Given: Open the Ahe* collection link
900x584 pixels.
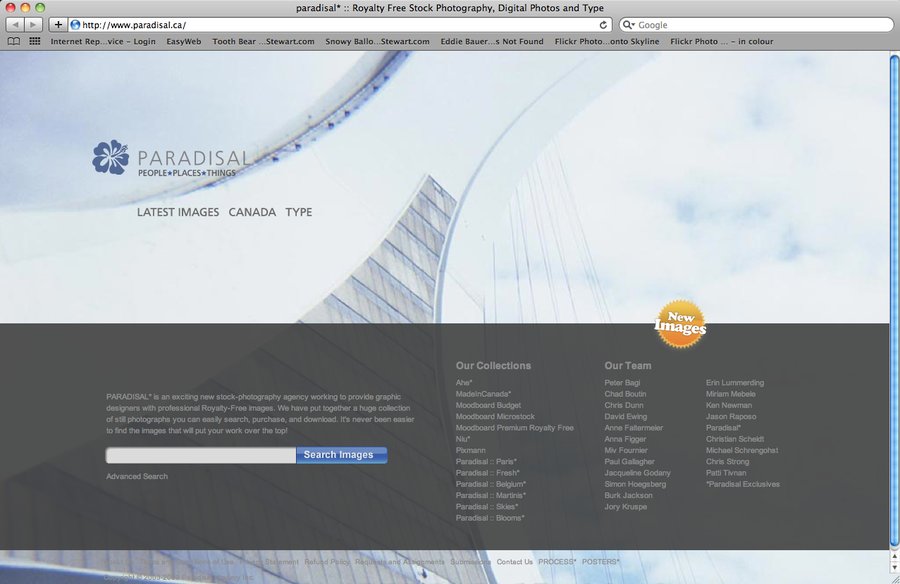Looking at the screenshot, I should click(x=464, y=382).
